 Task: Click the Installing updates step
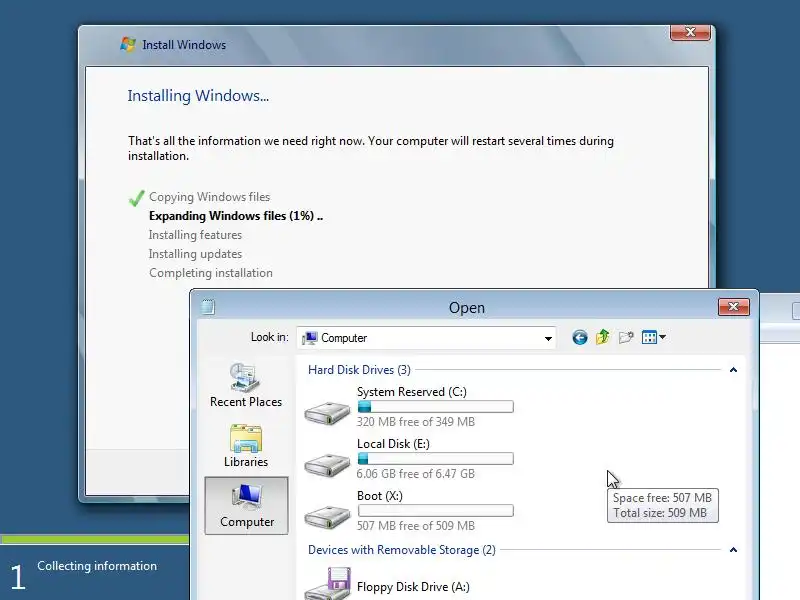(195, 254)
